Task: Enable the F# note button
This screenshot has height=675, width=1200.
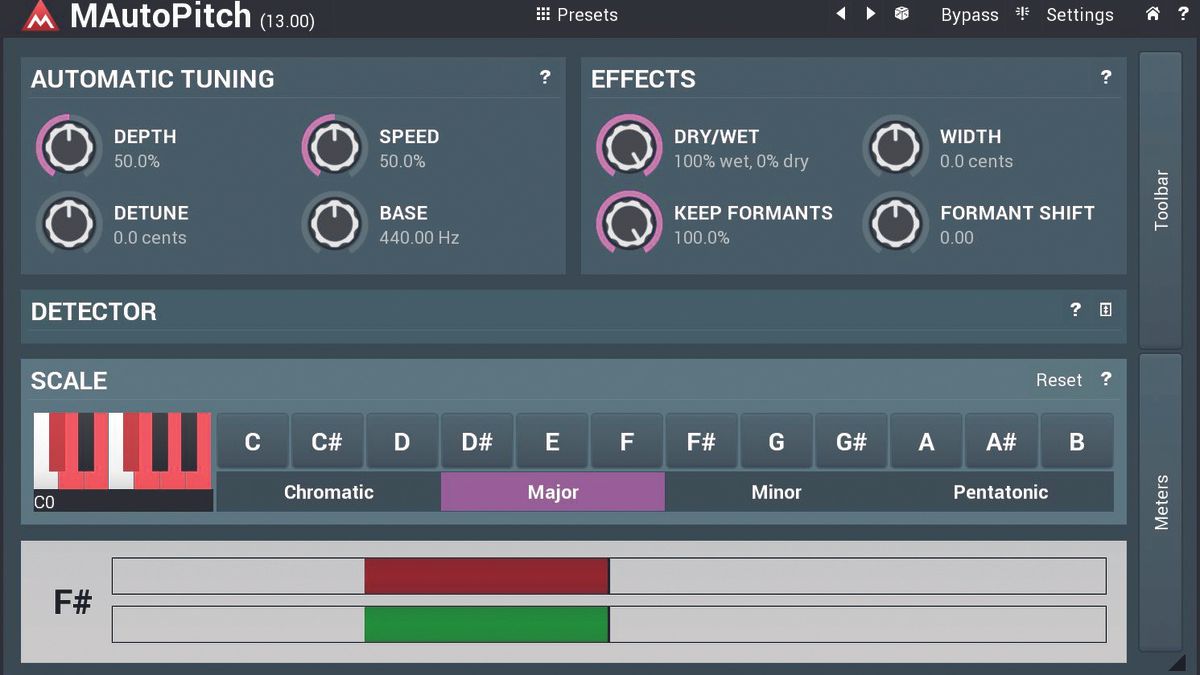Action: (x=701, y=441)
